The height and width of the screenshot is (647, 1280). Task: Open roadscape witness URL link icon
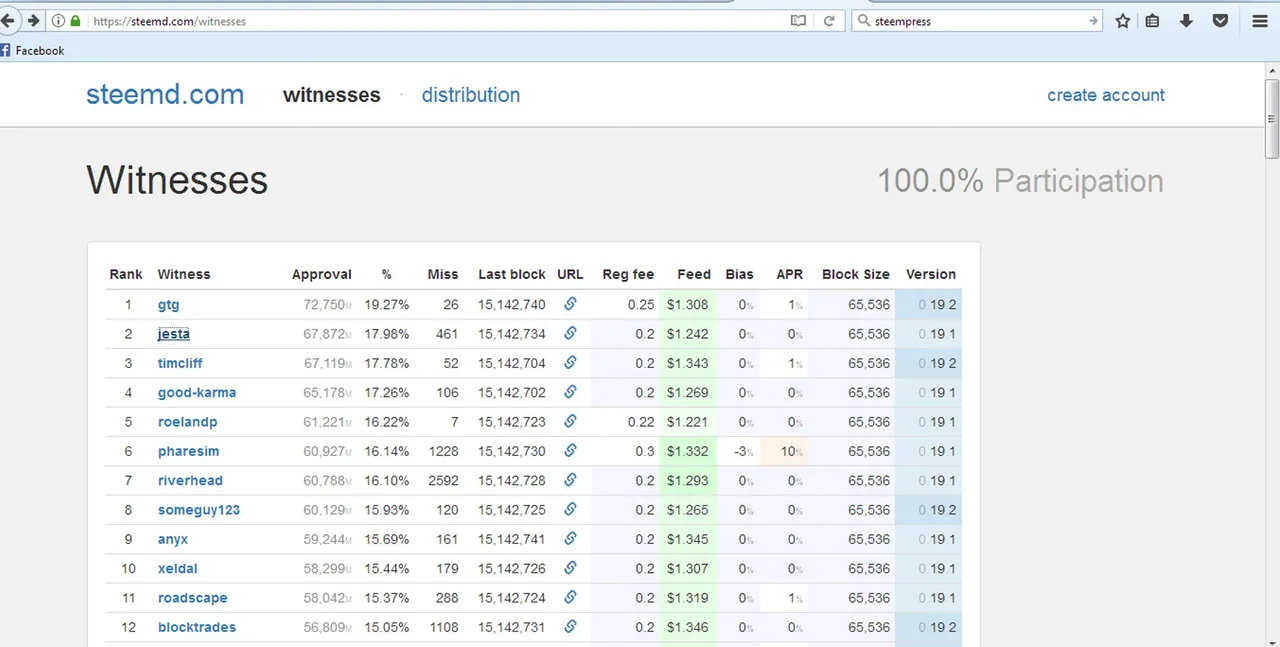[x=570, y=597]
